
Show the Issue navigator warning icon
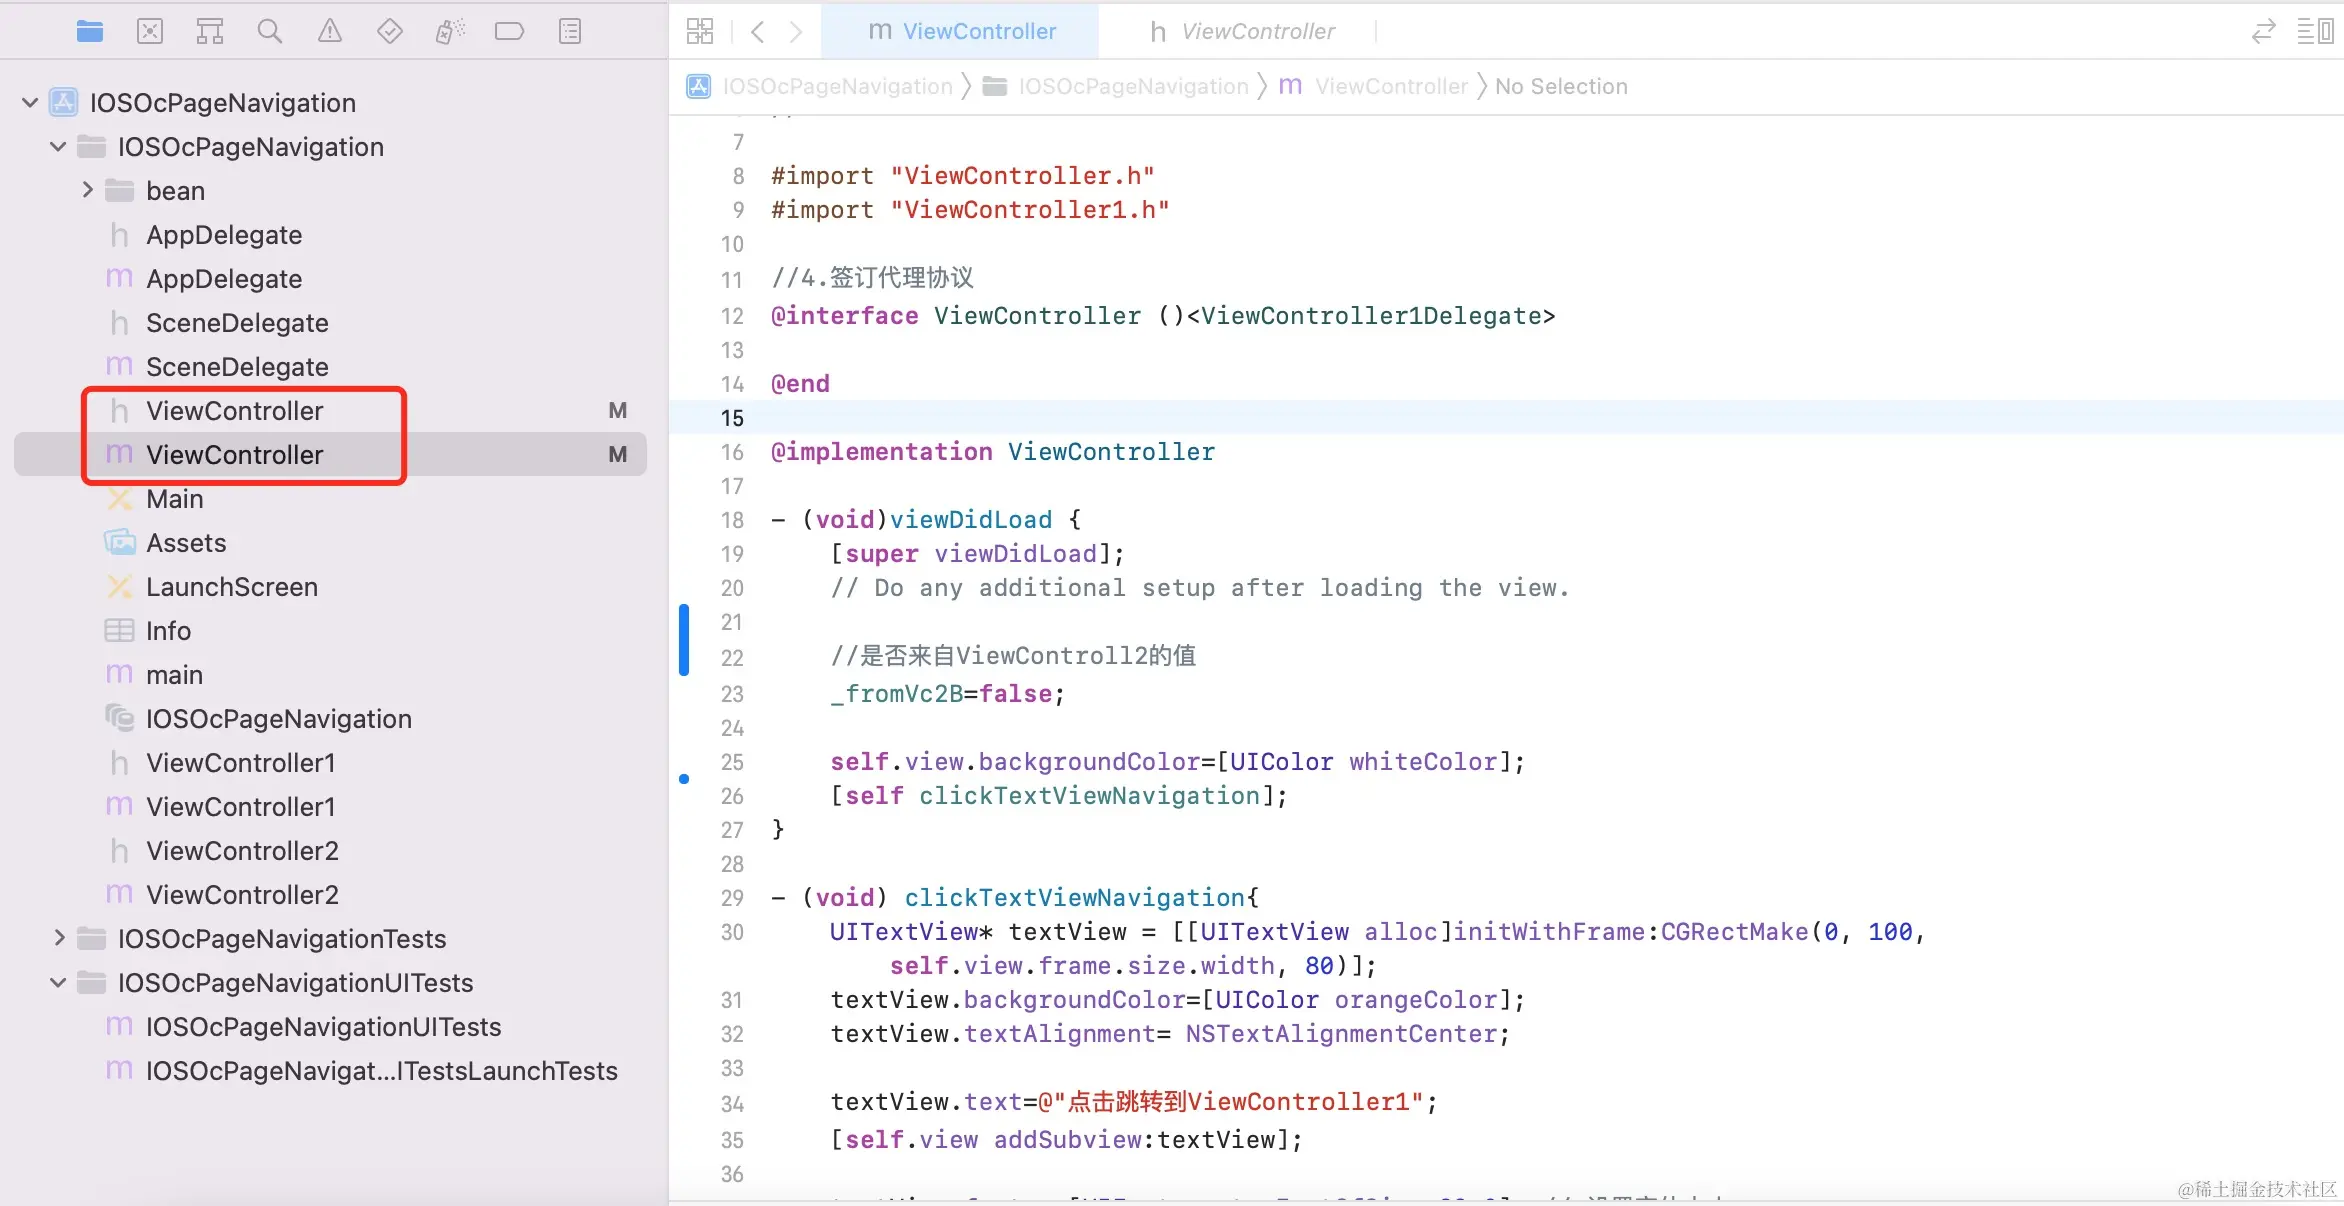pyautogui.click(x=330, y=32)
